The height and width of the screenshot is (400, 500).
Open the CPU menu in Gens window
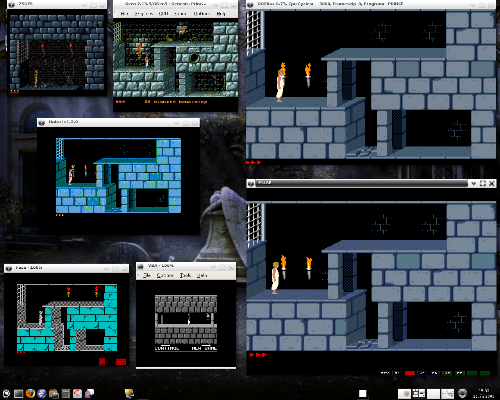[163, 14]
